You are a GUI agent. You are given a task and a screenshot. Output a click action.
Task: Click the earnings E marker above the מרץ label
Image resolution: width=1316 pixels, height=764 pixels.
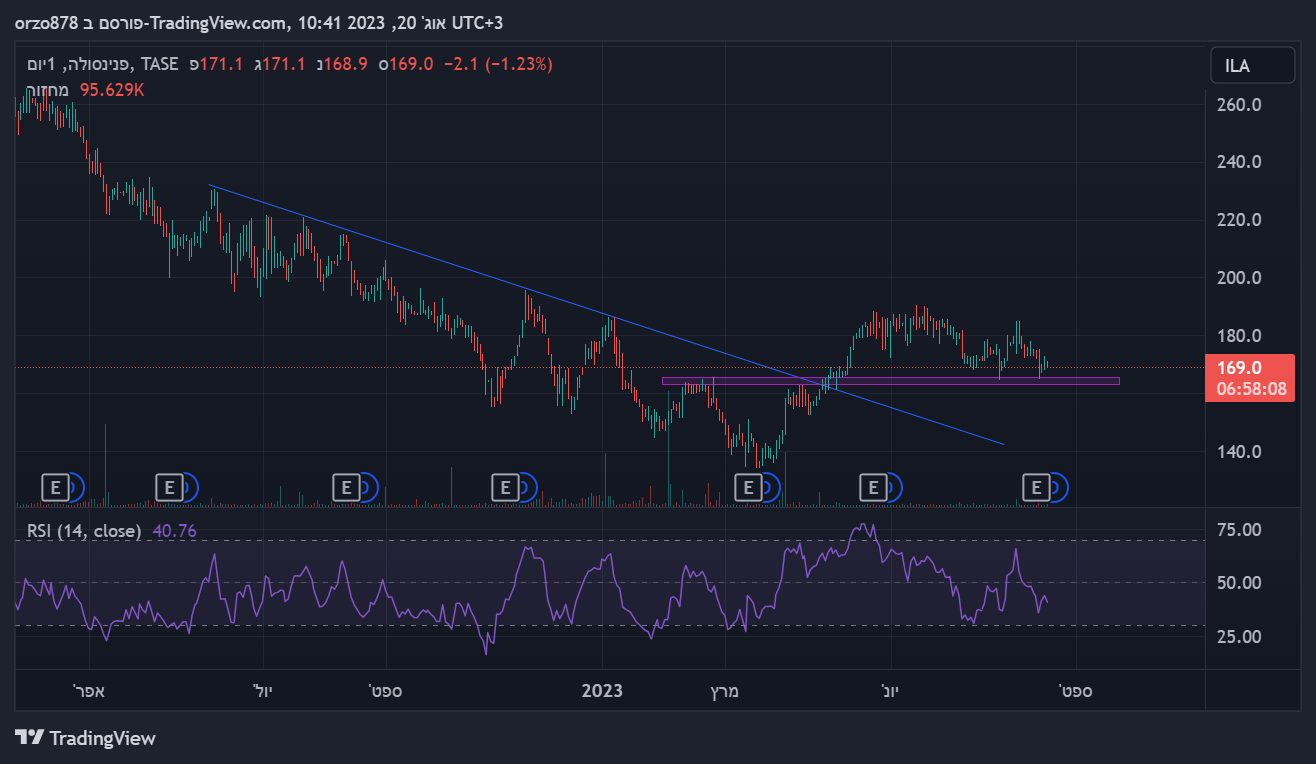[x=747, y=488]
